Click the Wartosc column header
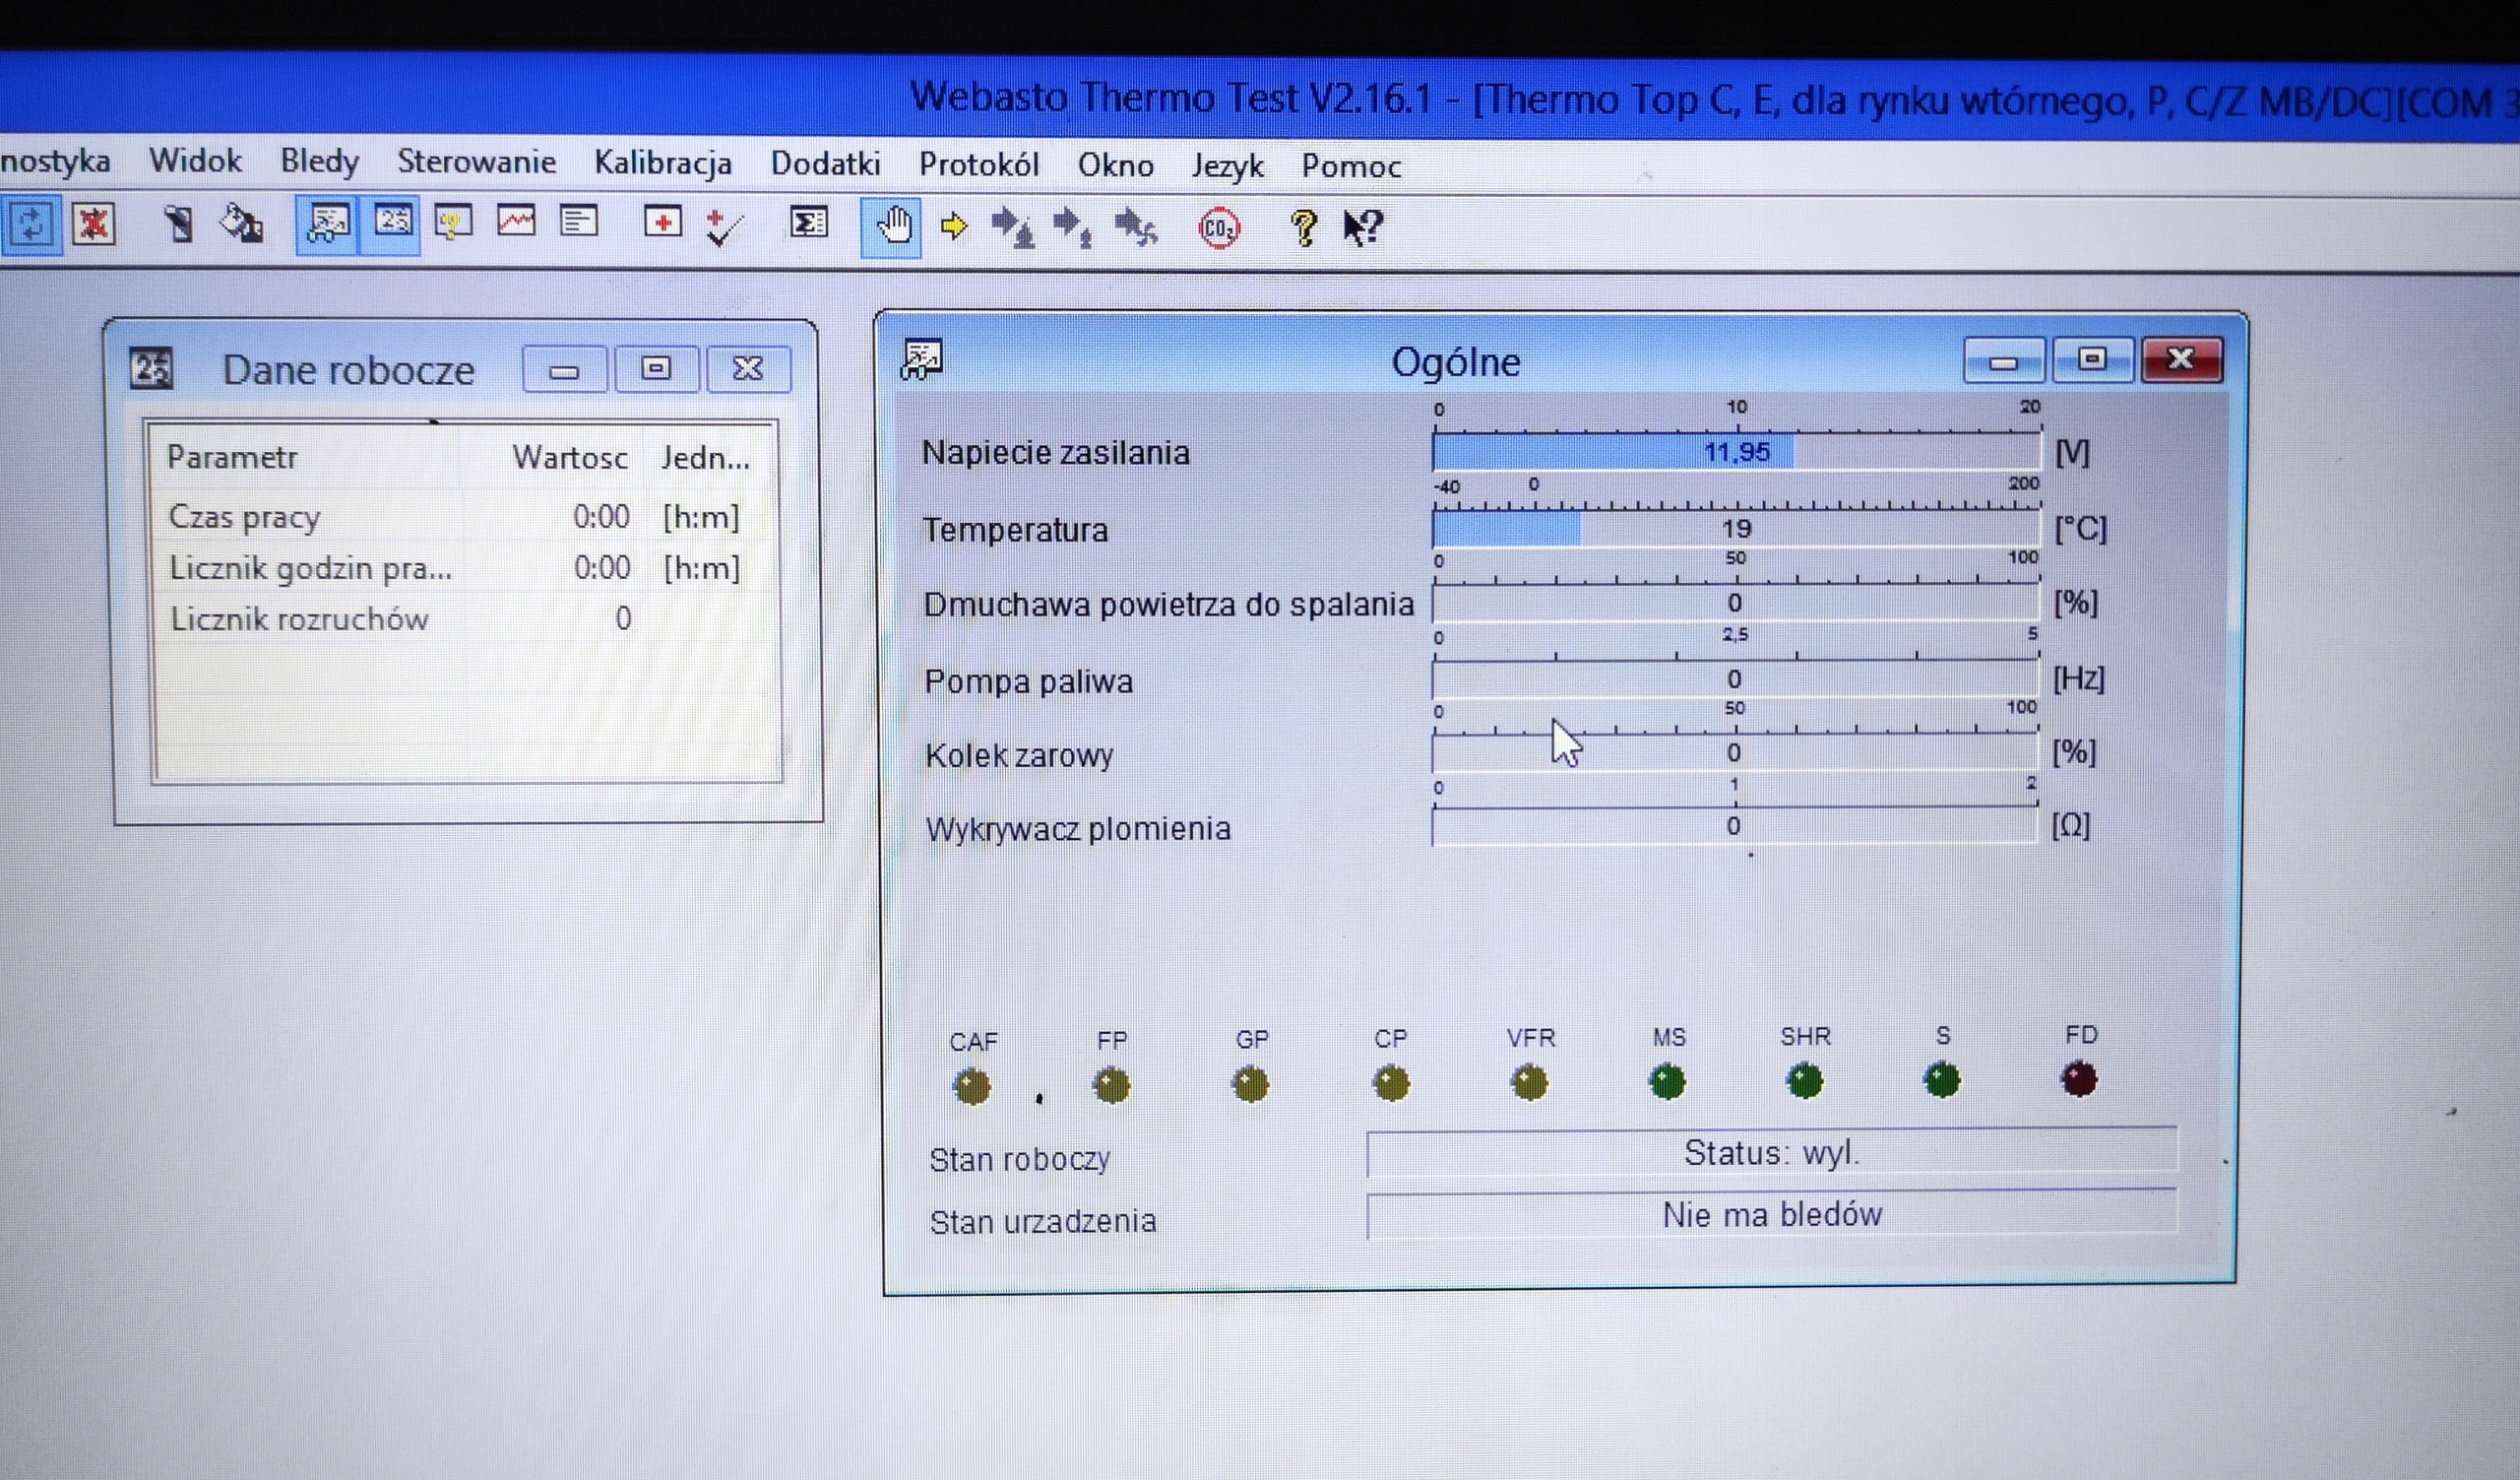The height and width of the screenshot is (1480, 2520). point(569,458)
